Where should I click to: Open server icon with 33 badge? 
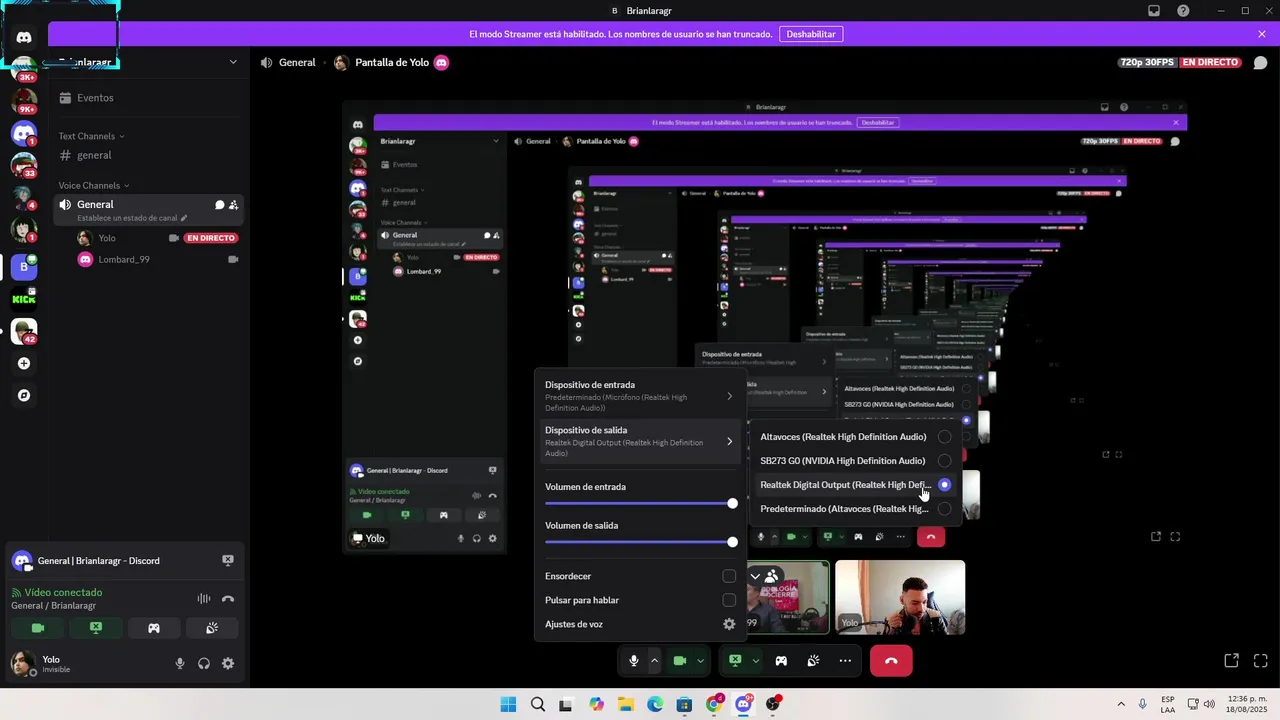click(x=24, y=165)
